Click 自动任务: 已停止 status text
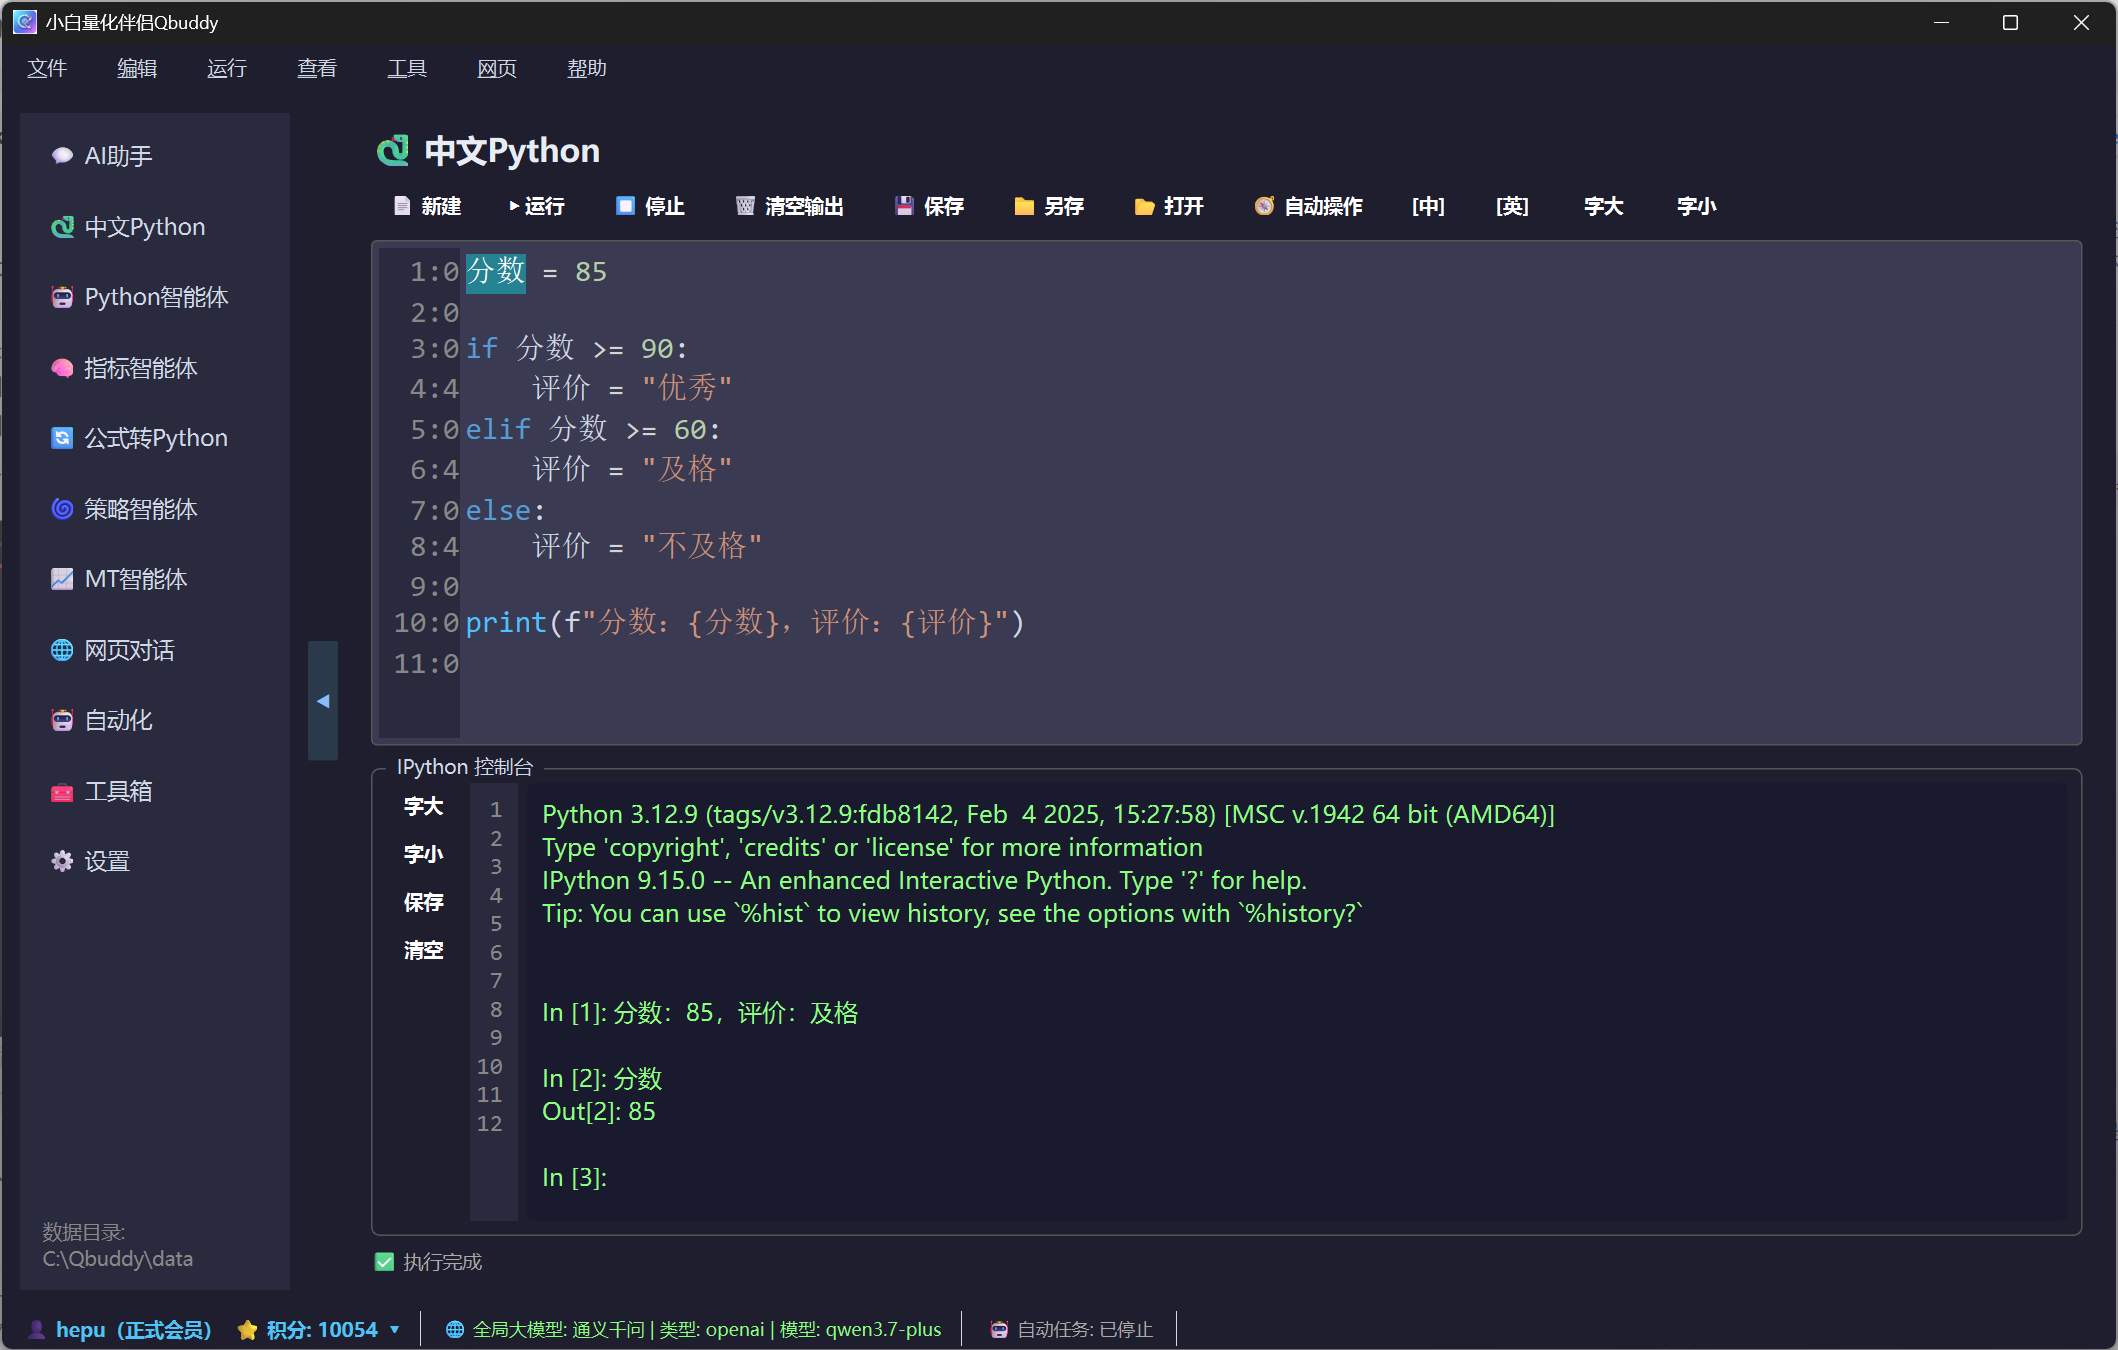Viewport: 2118px width, 1350px height. (x=1085, y=1330)
